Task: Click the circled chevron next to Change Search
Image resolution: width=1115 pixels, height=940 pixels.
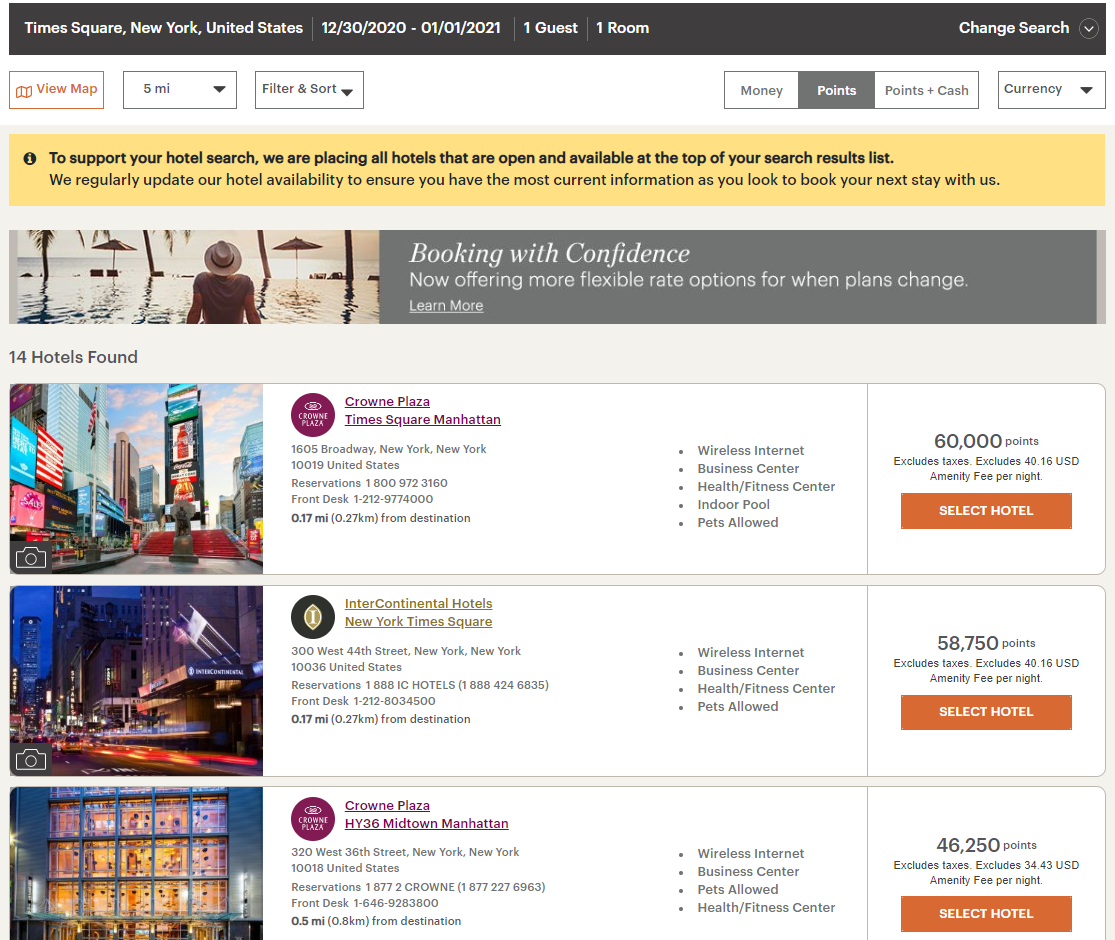Action: [x=1089, y=28]
